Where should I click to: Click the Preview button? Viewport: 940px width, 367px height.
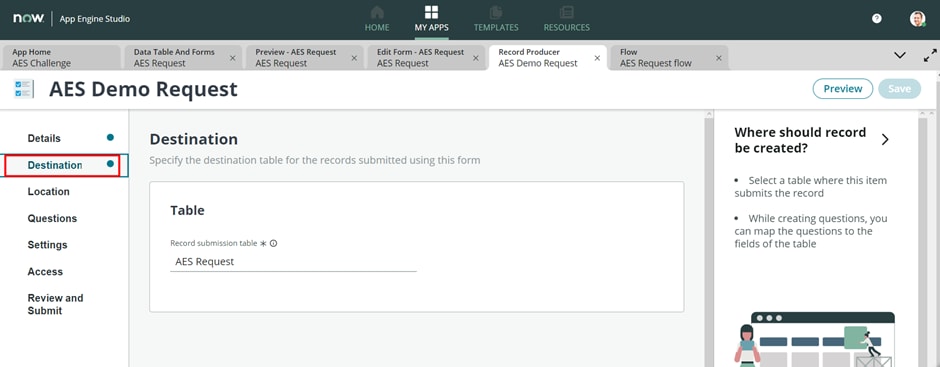(843, 89)
